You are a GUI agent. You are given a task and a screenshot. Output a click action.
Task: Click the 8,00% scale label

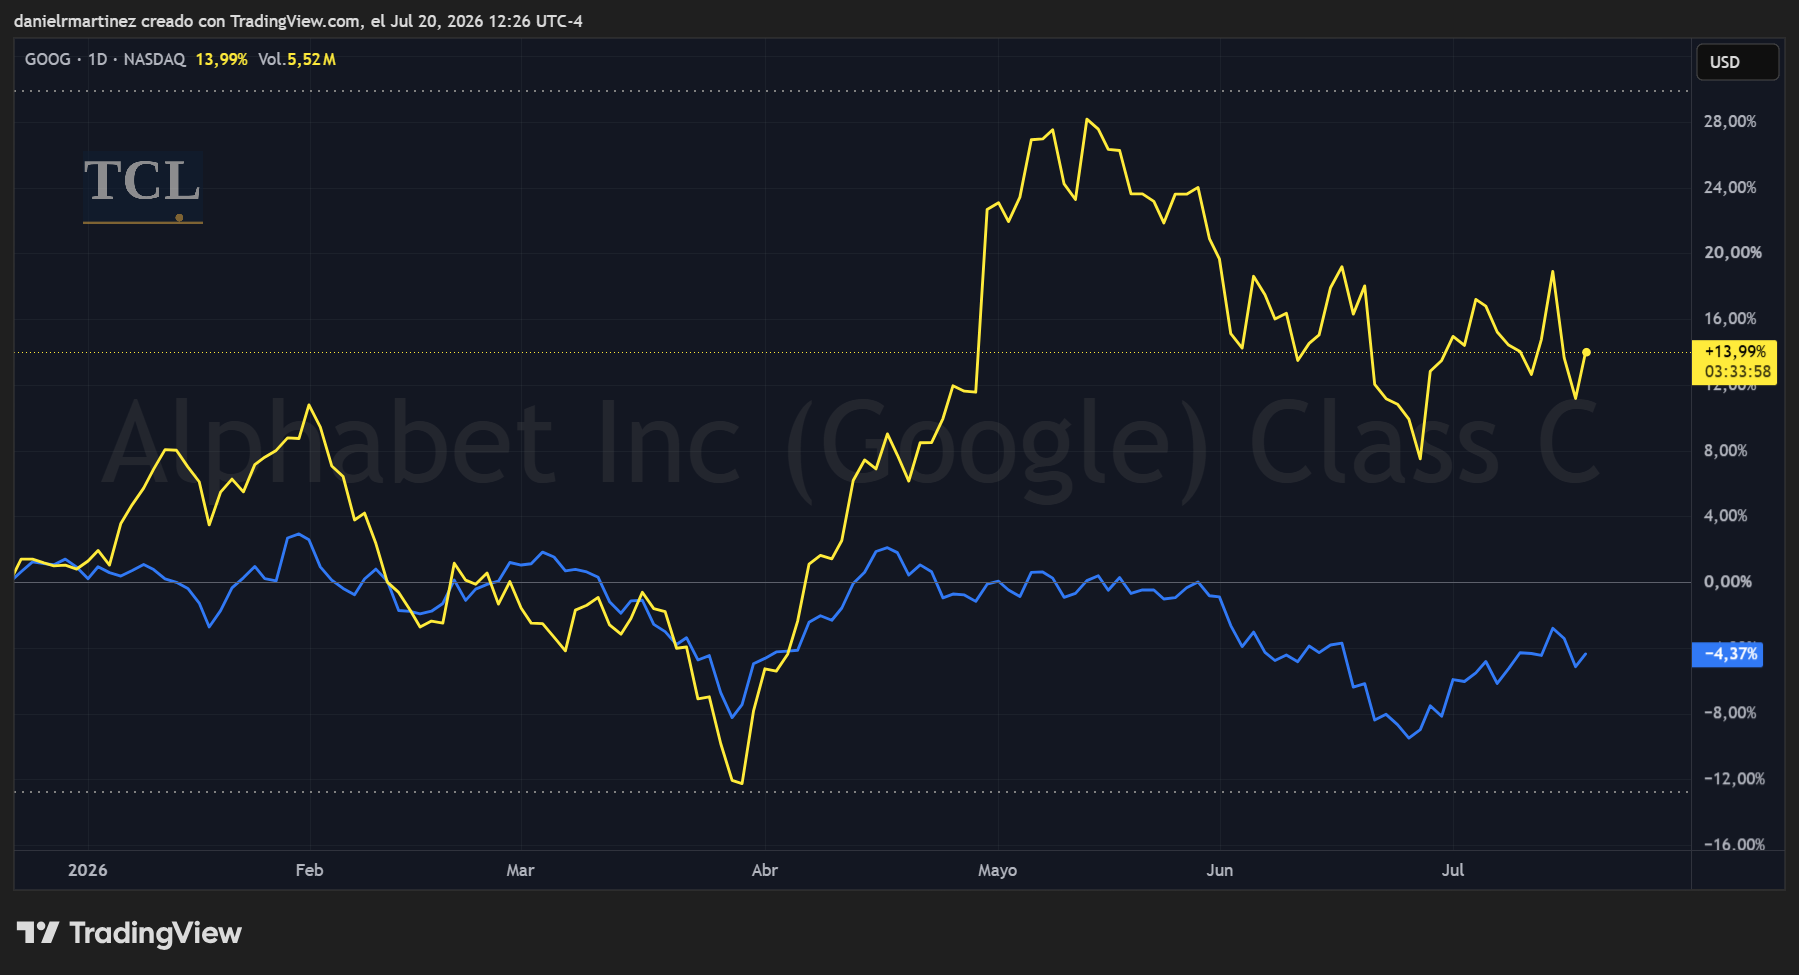pyautogui.click(x=1725, y=450)
